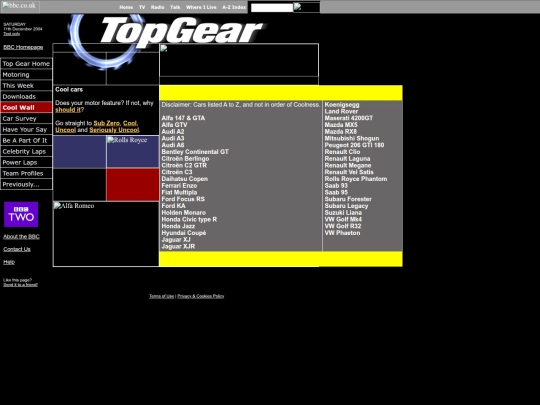The height and width of the screenshot is (405, 540).
Task: Click the Alfa Romeo image placeholder
Action: coord(106,234)
